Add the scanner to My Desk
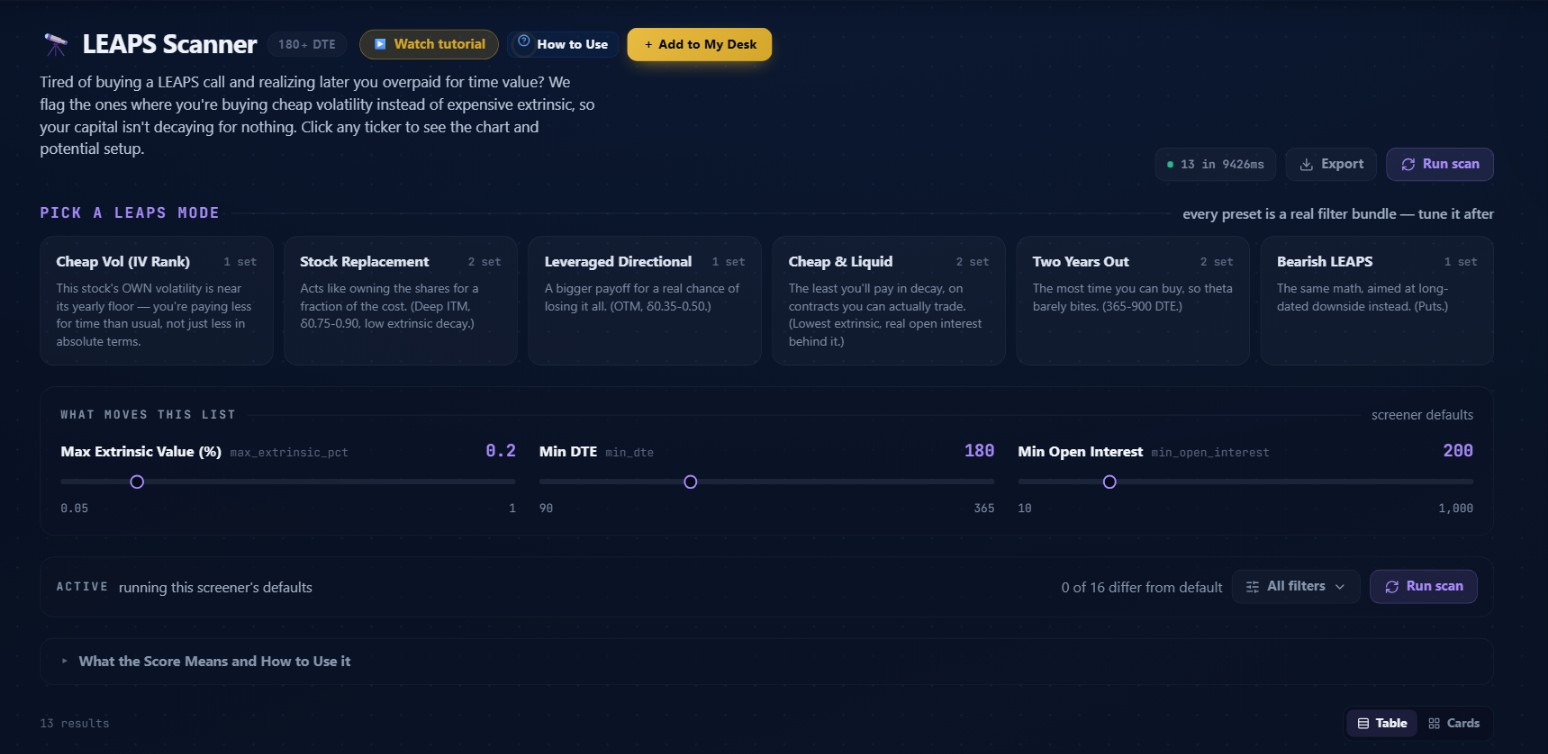 pos(699,44)
